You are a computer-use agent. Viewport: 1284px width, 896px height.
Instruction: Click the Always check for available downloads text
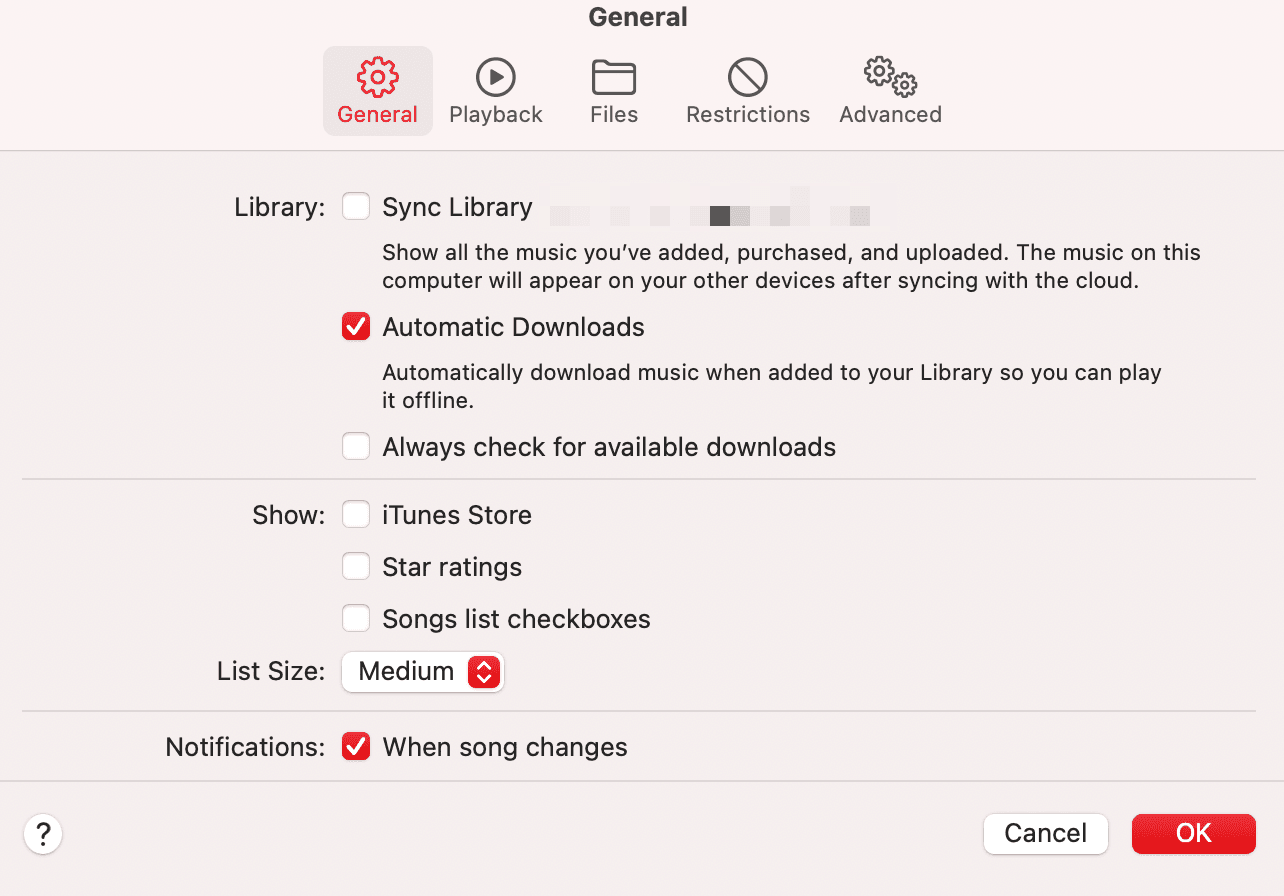coord(609,446)
